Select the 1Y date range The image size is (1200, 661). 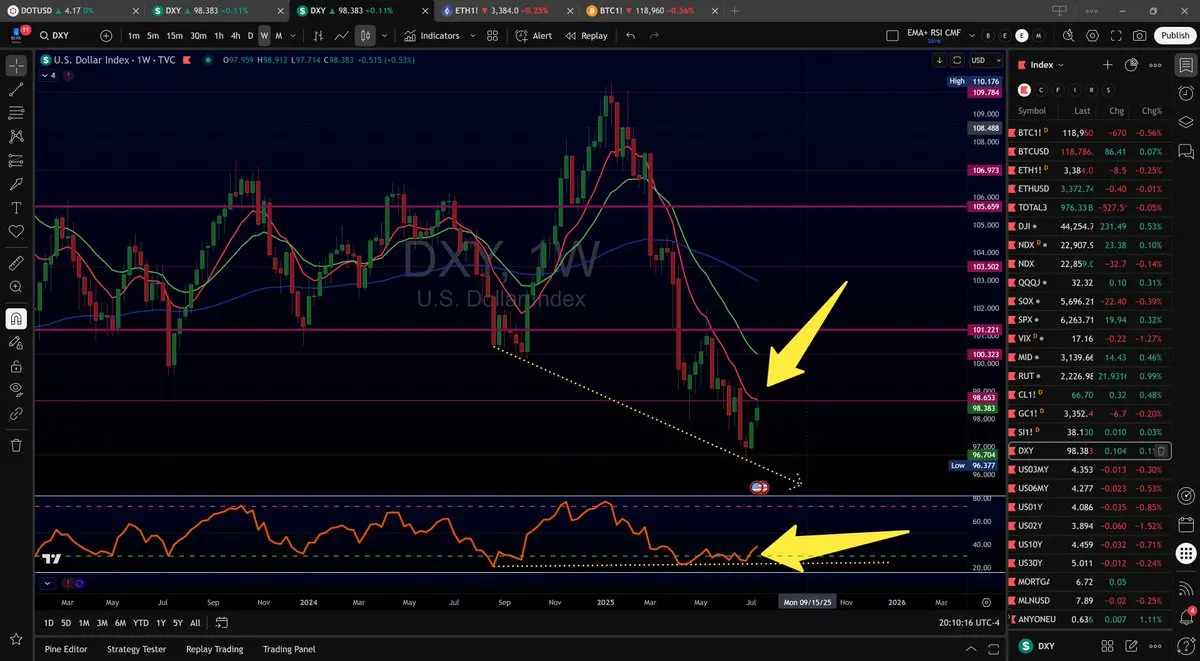coord(161,623)
